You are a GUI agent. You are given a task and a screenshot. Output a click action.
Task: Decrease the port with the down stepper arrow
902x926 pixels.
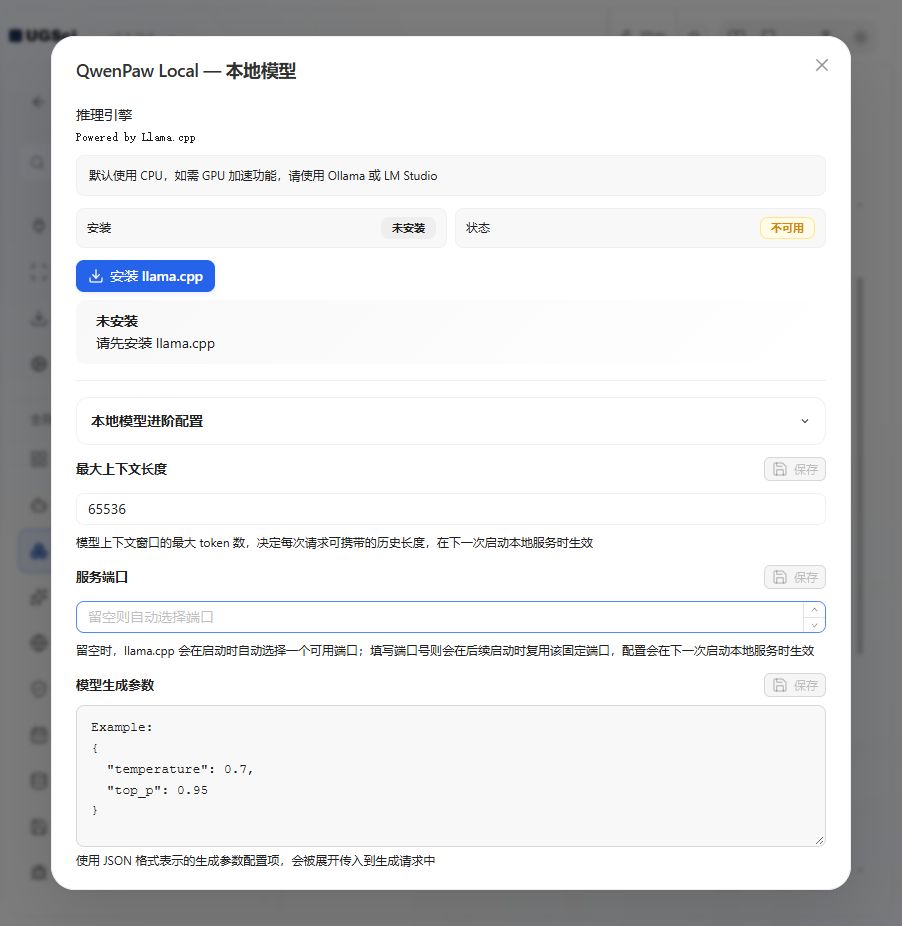click(x=815, y=625)
